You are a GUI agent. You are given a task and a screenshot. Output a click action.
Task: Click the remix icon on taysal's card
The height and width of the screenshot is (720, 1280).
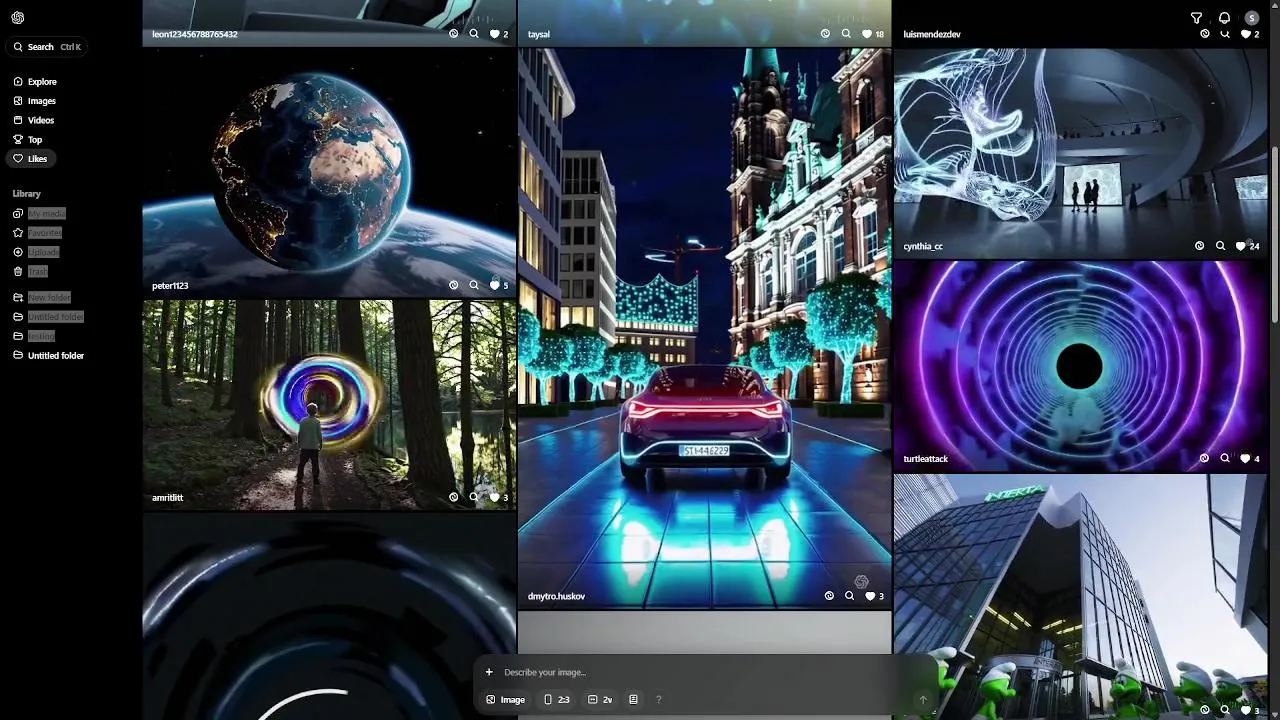(825, 34)
